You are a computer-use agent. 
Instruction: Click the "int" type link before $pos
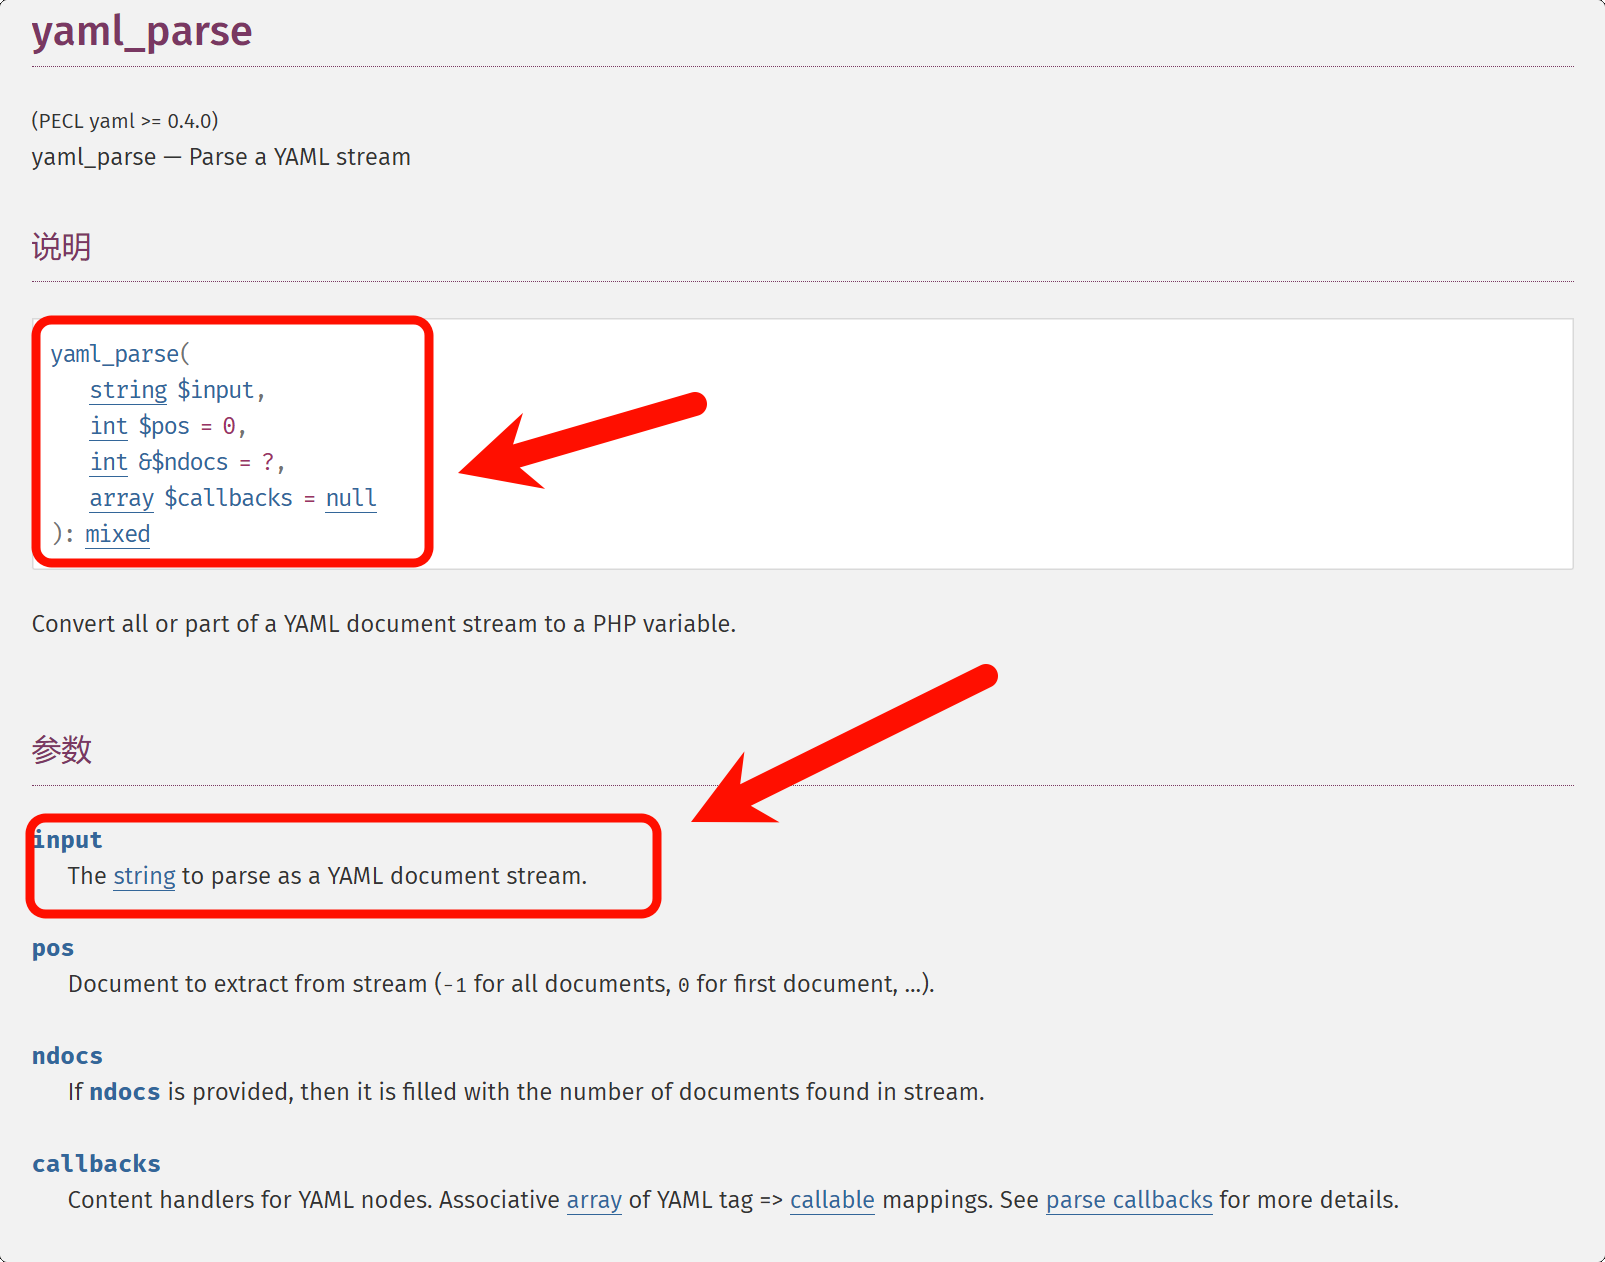coord(108,426)
